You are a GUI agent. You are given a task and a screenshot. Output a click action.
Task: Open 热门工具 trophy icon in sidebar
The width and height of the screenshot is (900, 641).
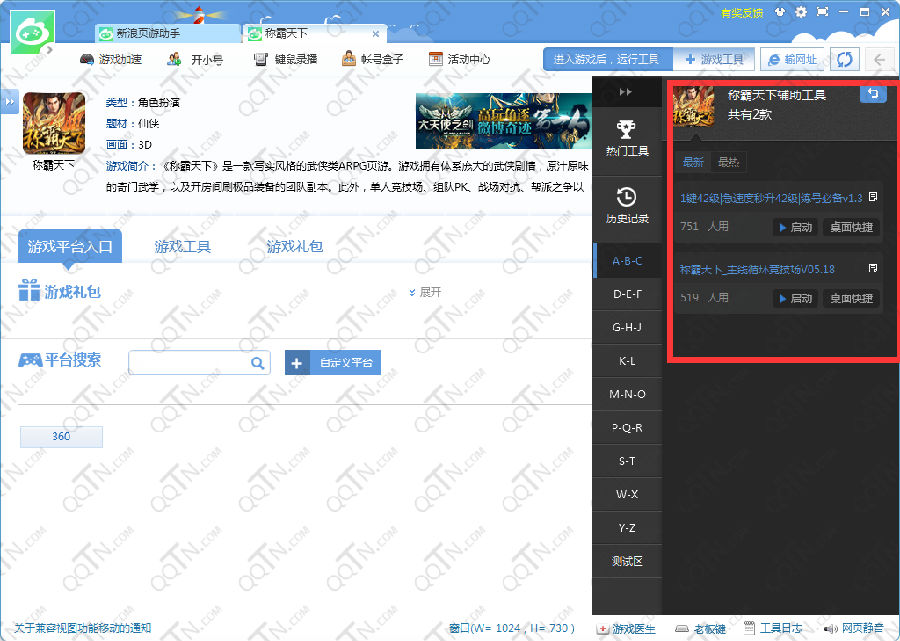click(626, 138)
